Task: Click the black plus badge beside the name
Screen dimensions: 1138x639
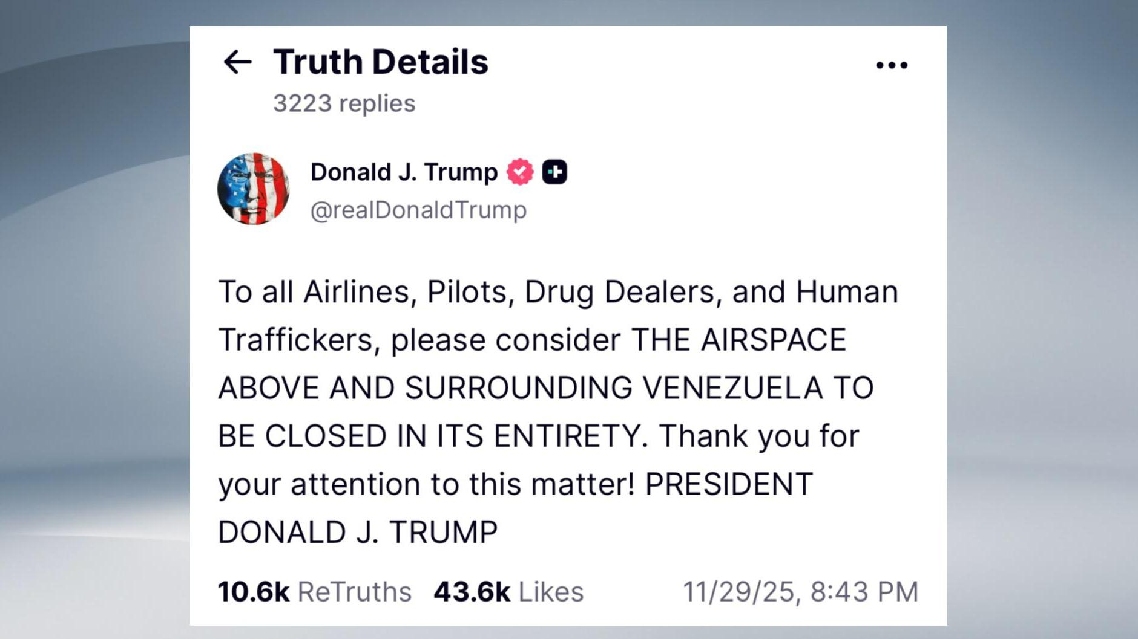Action: click(x=555, y=172)
